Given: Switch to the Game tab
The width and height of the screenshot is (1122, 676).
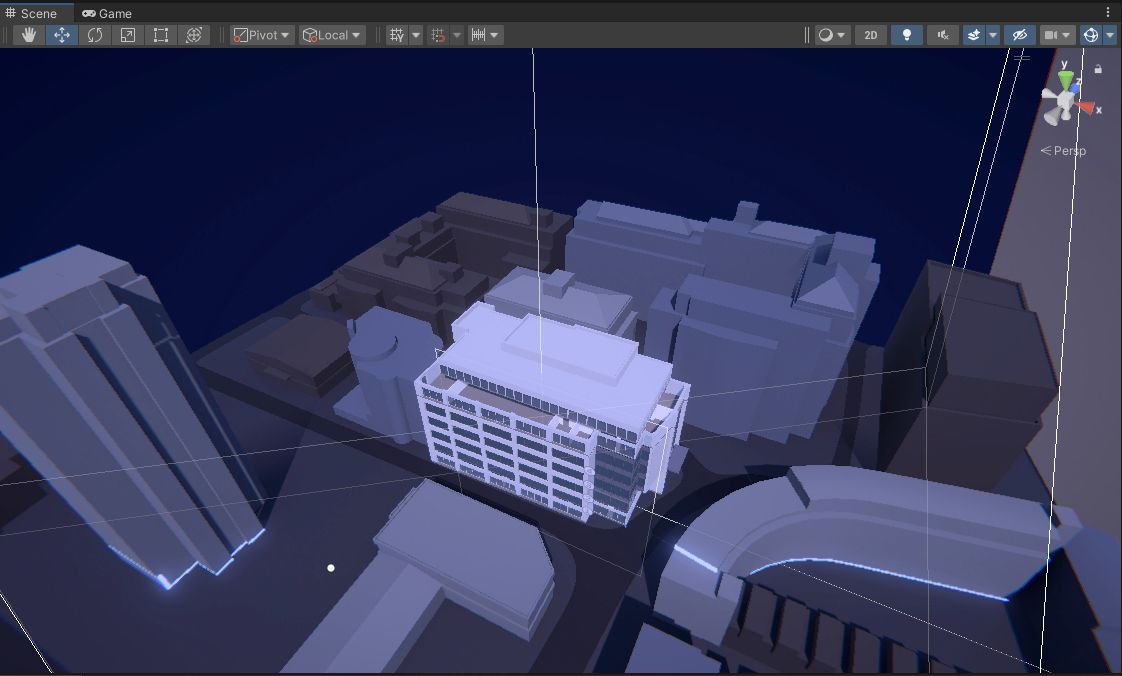Looking at the screenshot, I should [x=106, y=13].
